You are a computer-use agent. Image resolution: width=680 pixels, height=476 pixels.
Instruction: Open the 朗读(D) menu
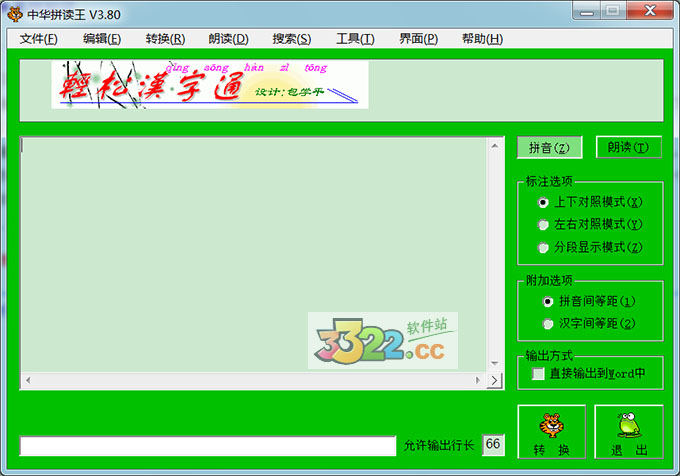(229, 39)
